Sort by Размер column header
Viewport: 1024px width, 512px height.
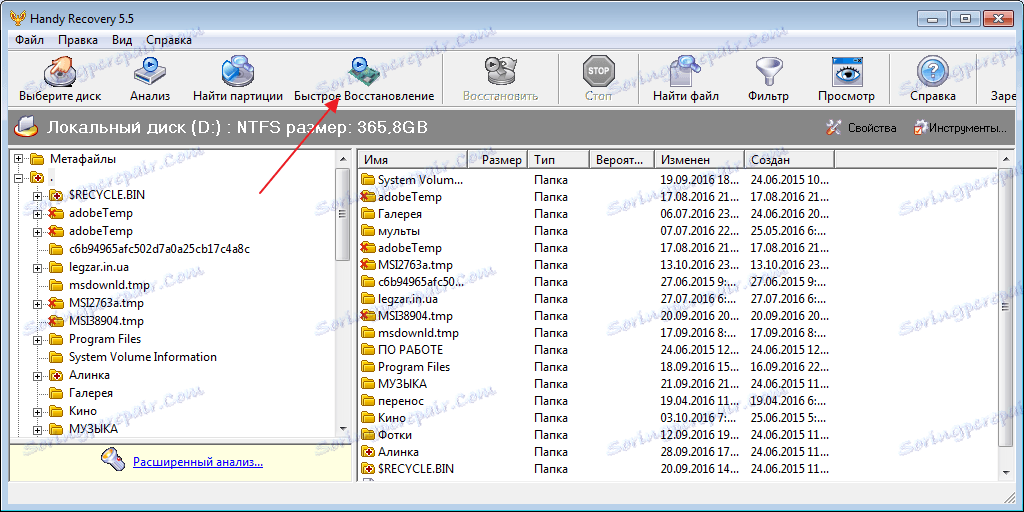[497, 159]
